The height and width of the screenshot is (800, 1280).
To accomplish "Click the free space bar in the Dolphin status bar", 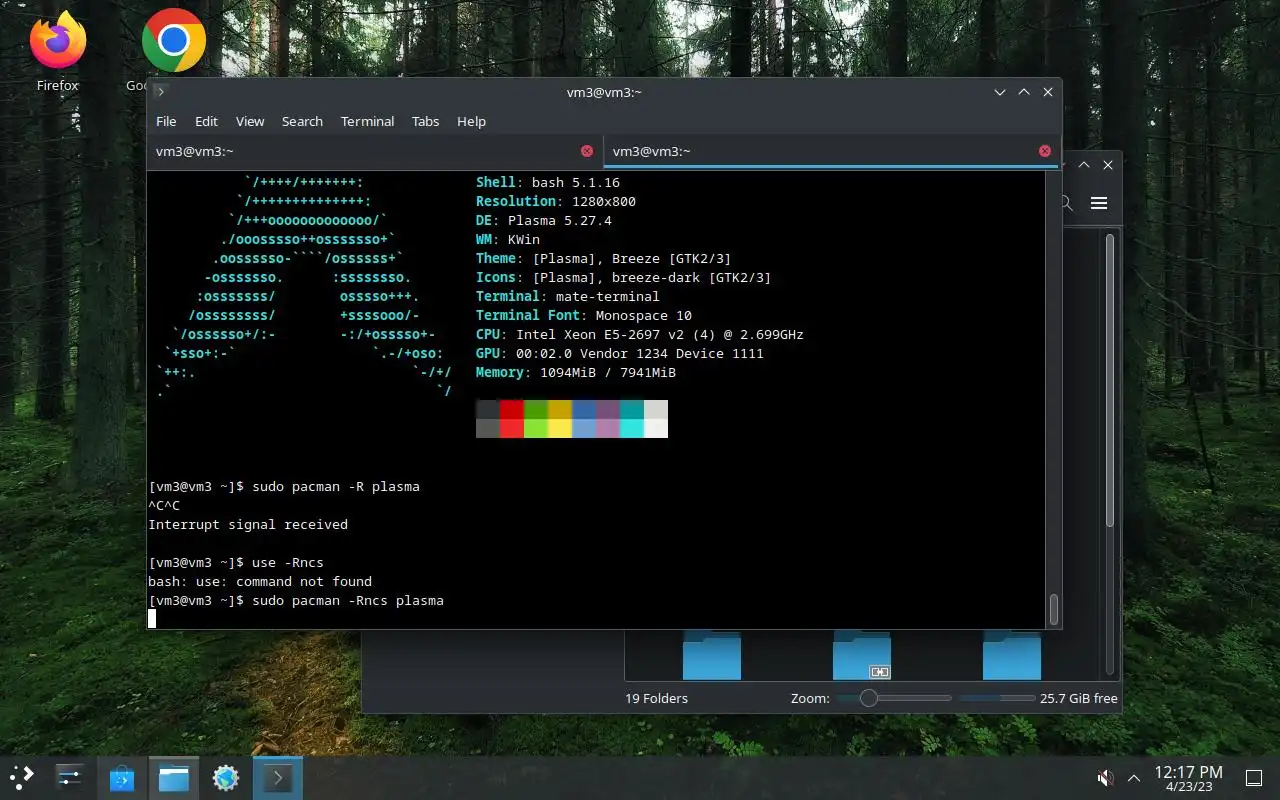I will point(997,698).
